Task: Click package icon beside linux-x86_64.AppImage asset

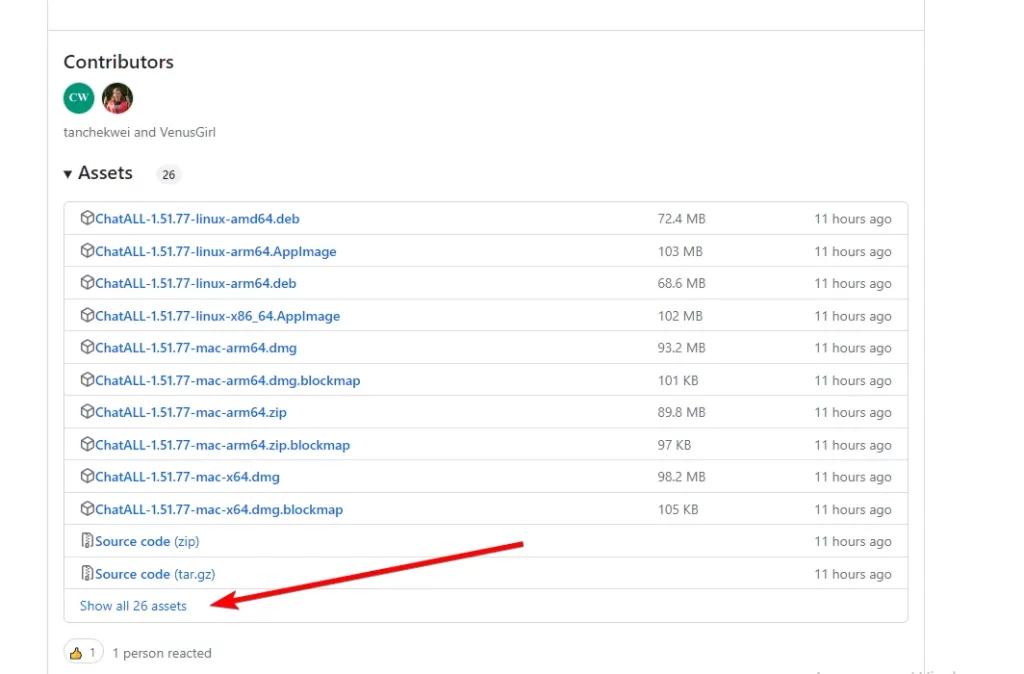Action: [87, 315]
